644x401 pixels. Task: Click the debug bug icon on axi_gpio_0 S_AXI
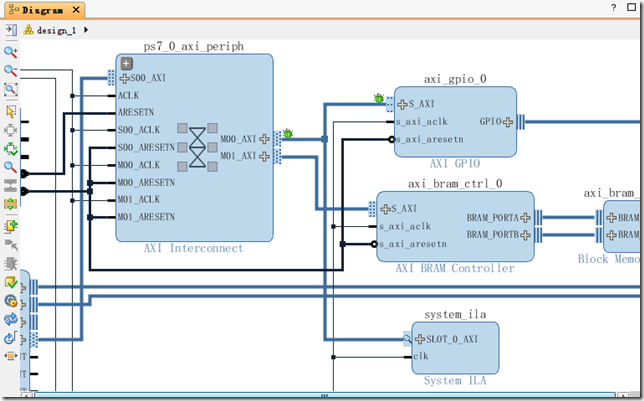click(x=379, y=98)
